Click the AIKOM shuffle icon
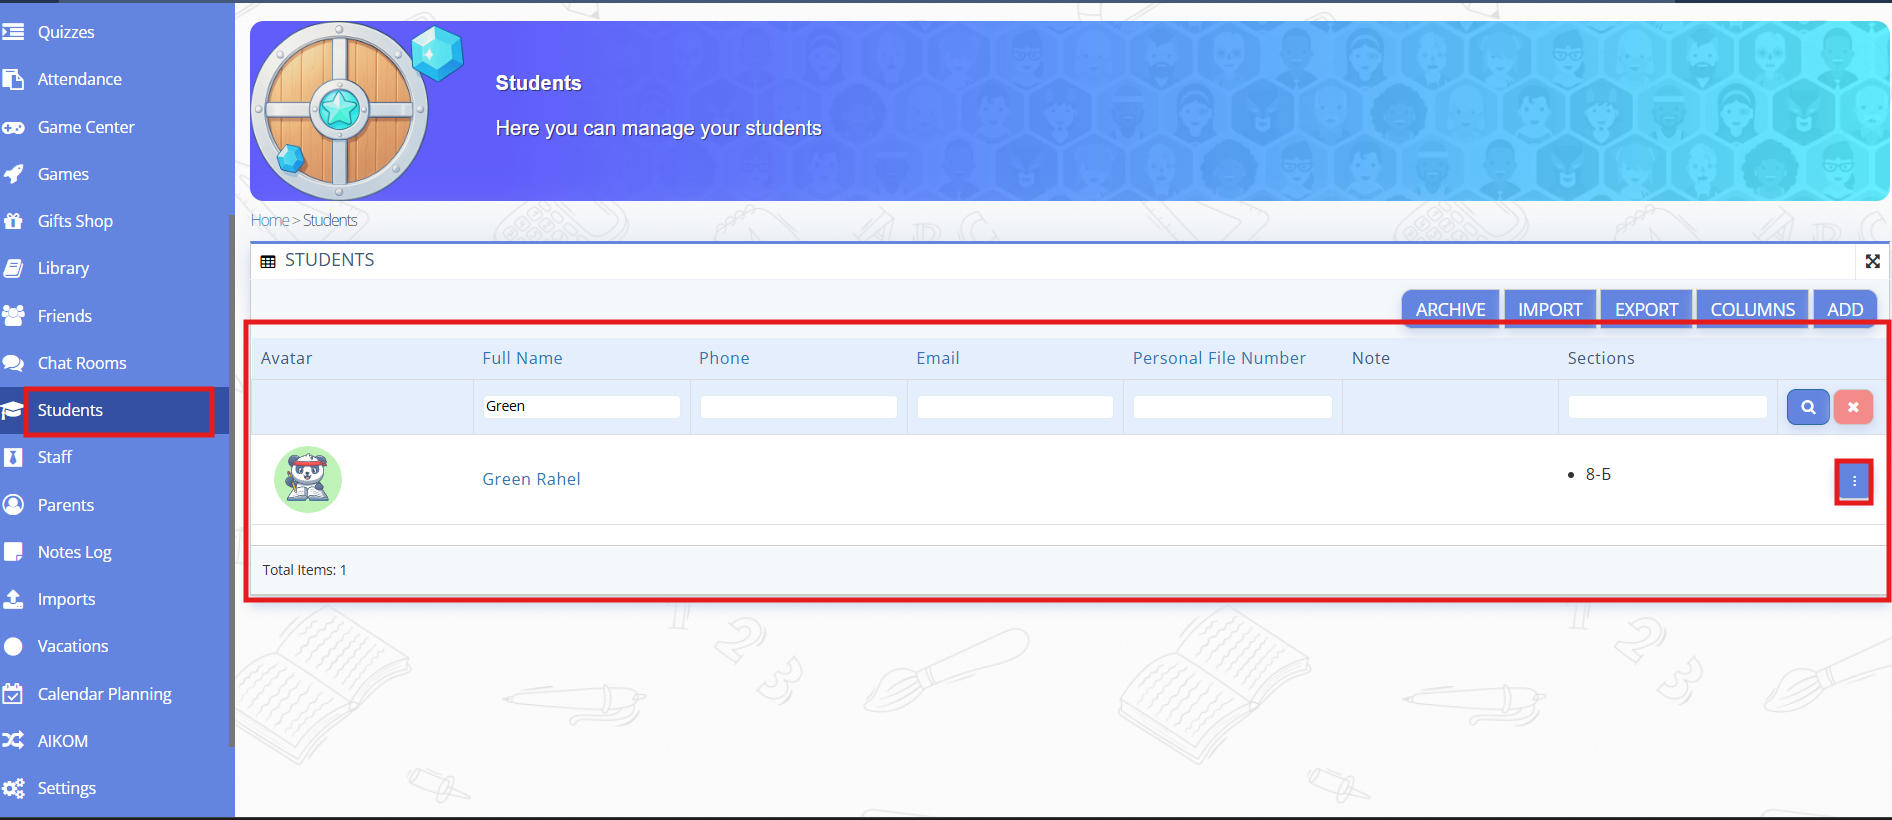The image size is (1892, 820). [x=13, y=741]
